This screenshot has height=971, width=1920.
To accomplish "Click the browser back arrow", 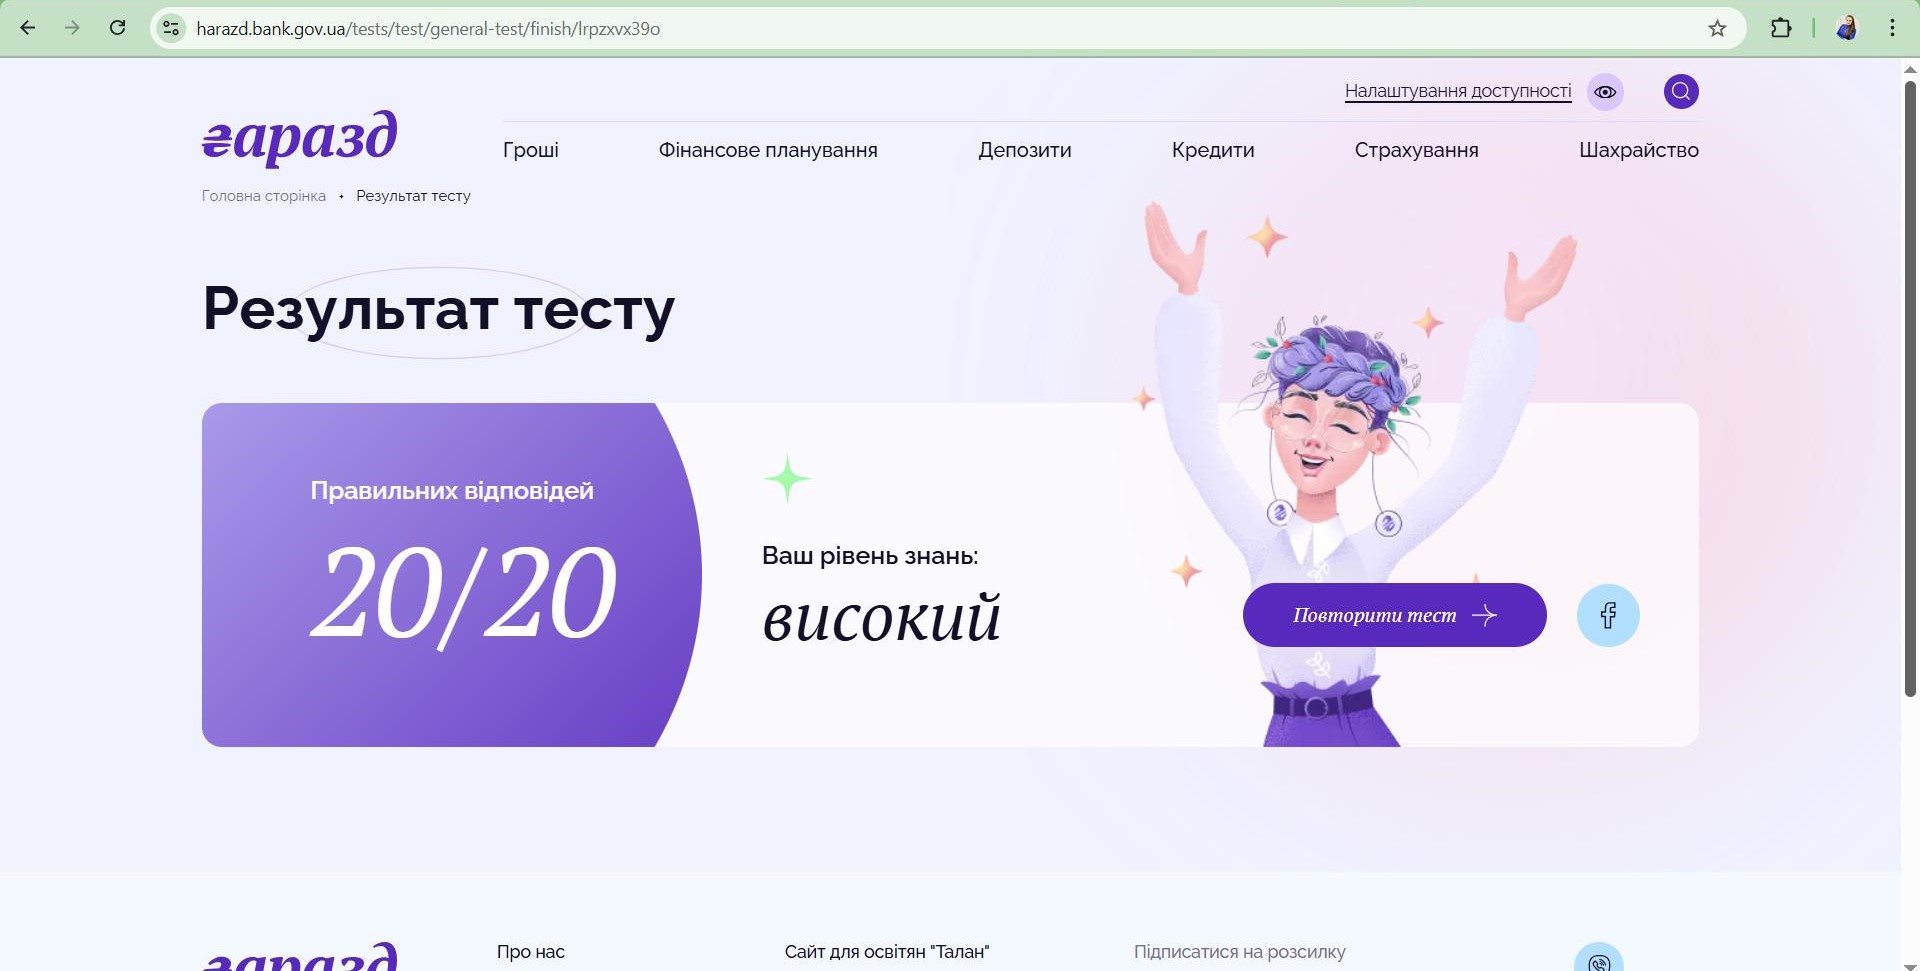I will click(x=28, y=28).
